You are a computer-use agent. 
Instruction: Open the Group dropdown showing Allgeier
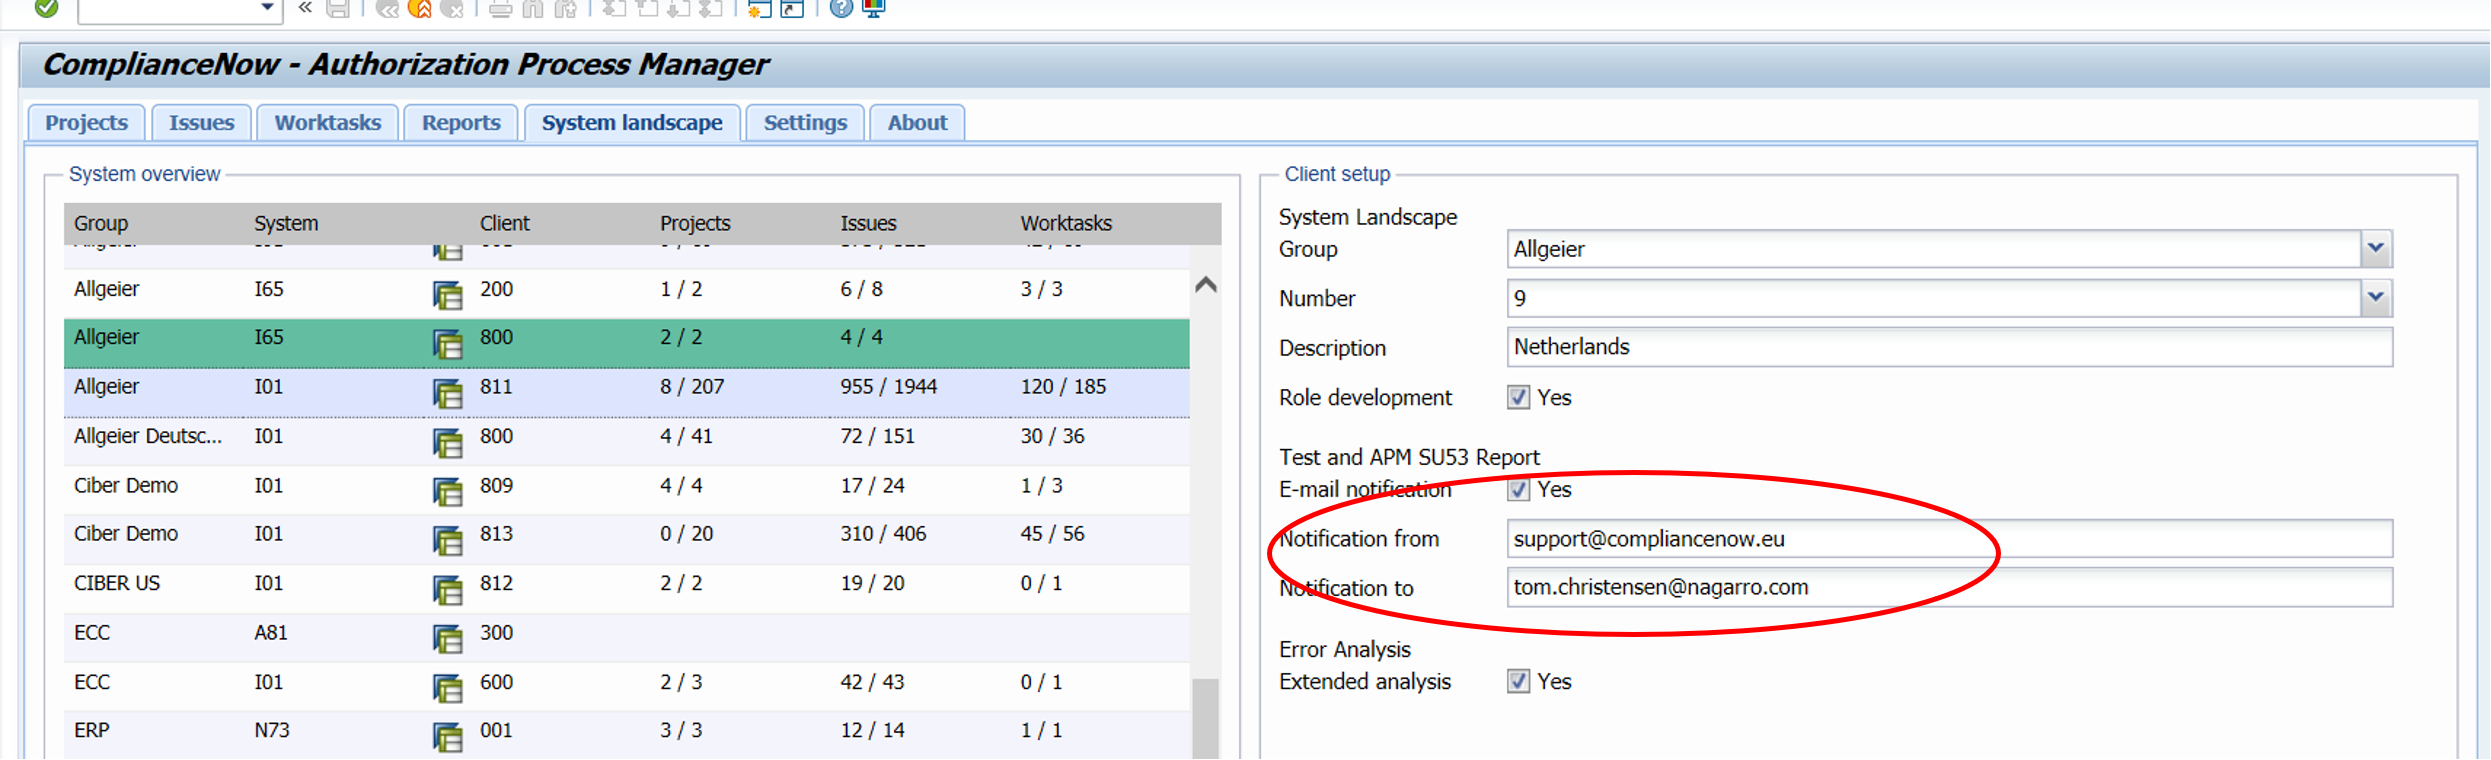(2376, 249)
